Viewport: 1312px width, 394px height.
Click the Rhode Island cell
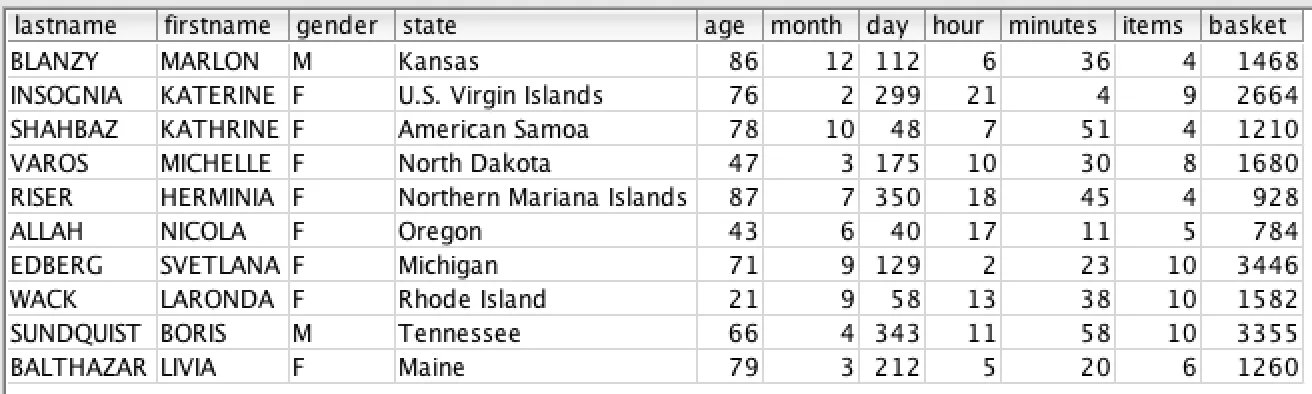click(545, 300)
